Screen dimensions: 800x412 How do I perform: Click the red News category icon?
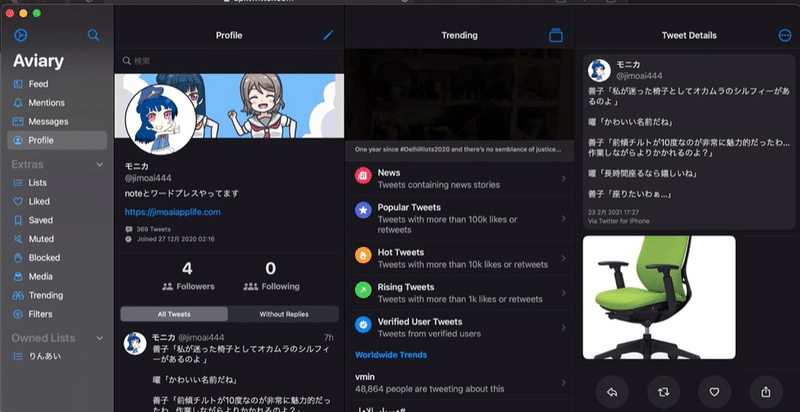363,176
